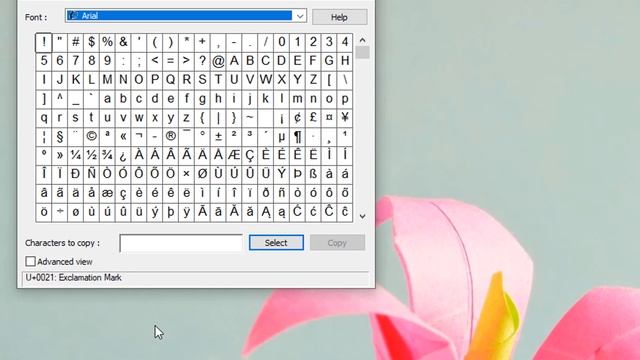640x360 pixels.
Task: Enable the Advanced view checkbox
Action: pyautogui.click(x=30, y=261)
